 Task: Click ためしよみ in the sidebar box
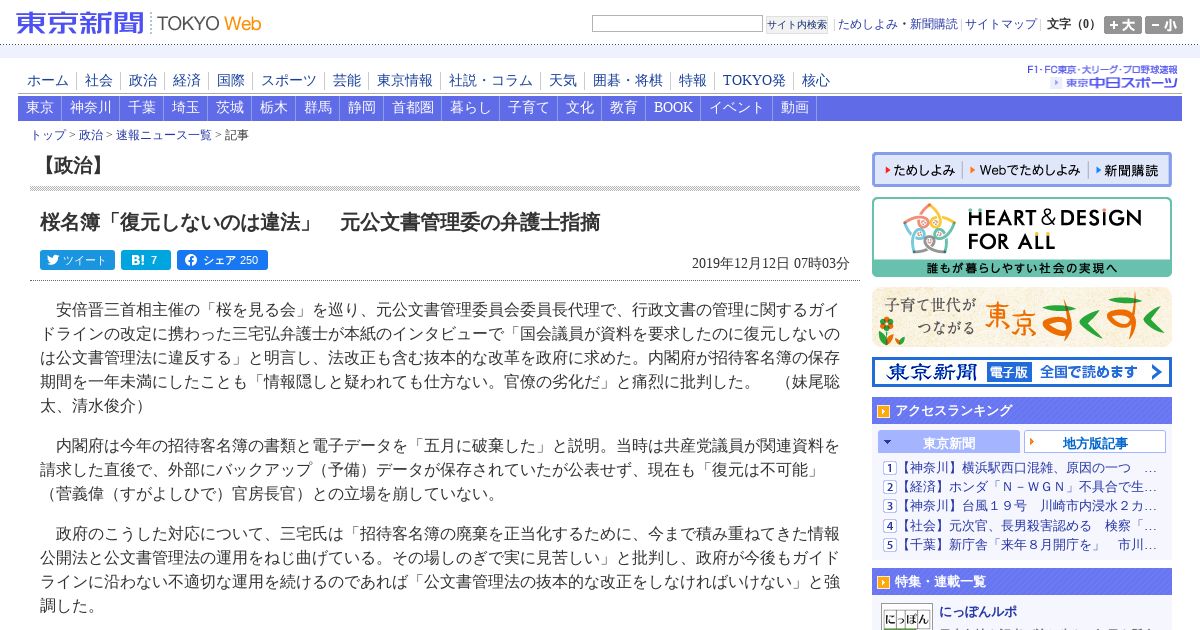pyautogui.click(x=919, y=170)
